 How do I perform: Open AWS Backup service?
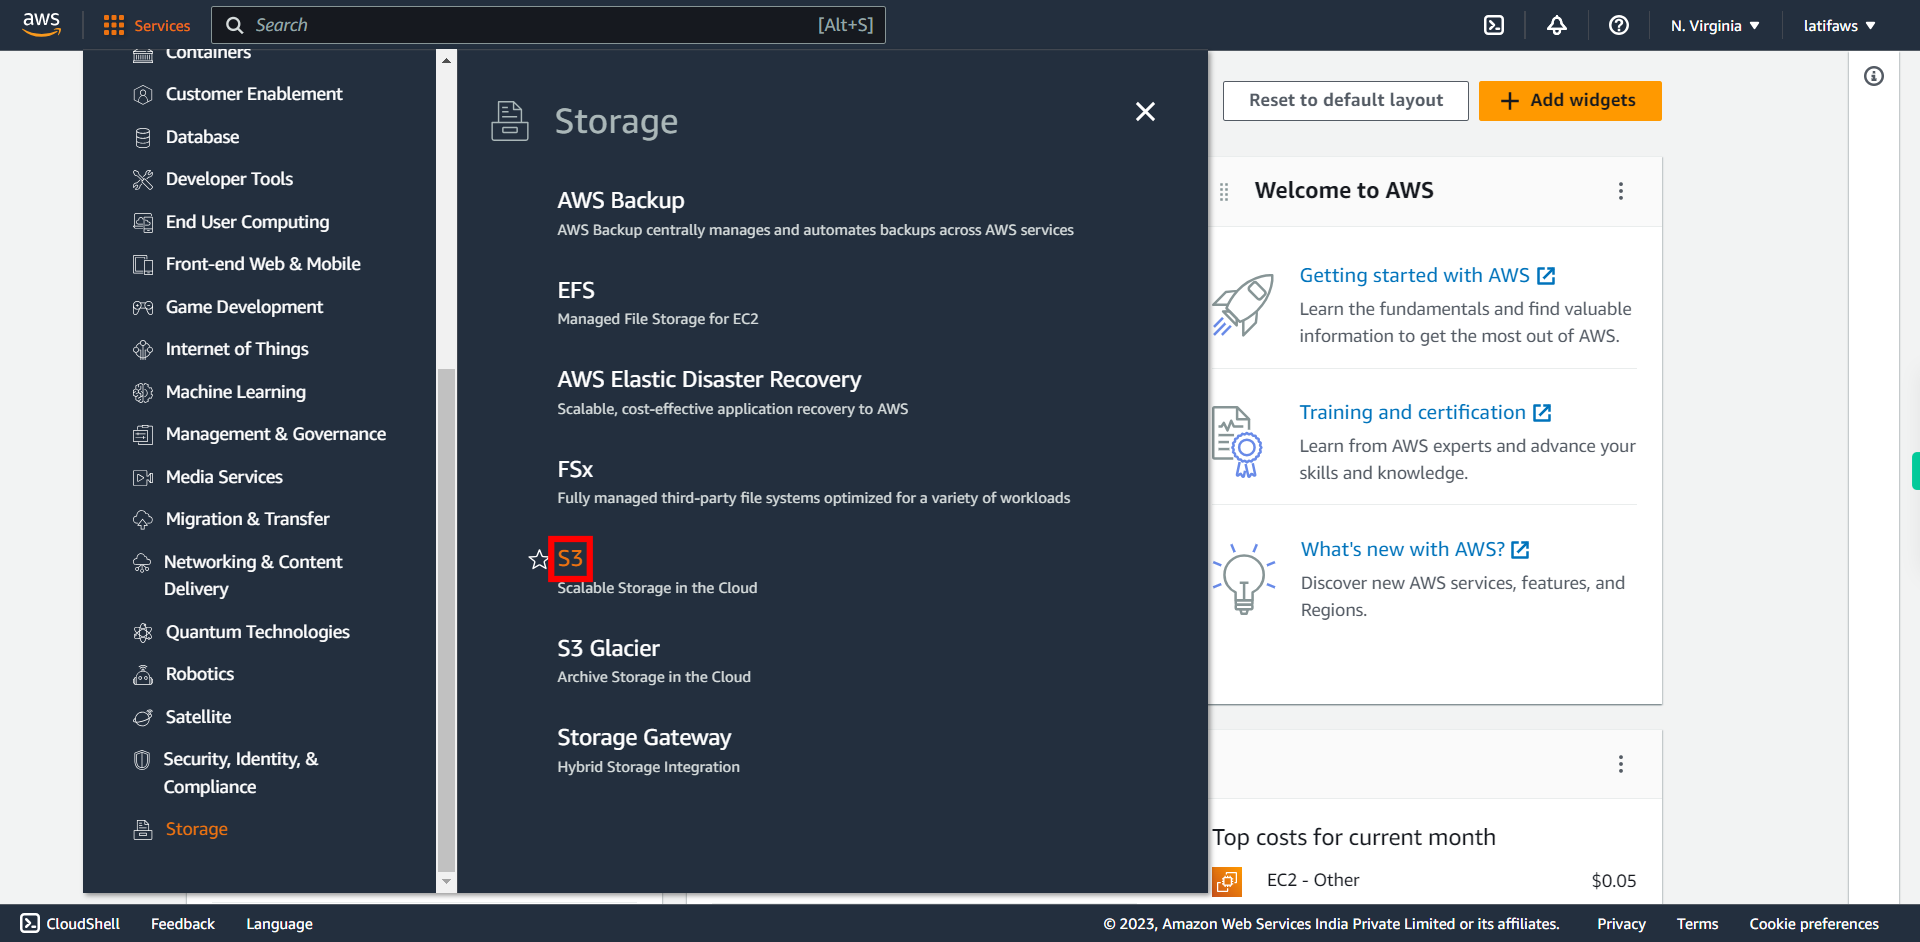coord(621,200)
